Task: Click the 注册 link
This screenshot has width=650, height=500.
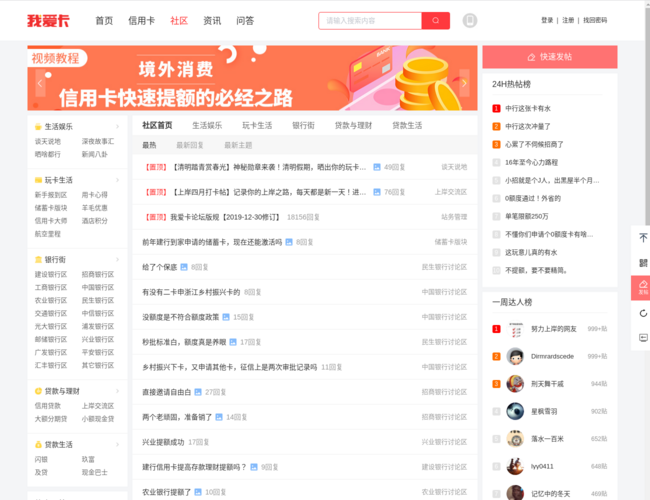Action: (x=568, y=20)
